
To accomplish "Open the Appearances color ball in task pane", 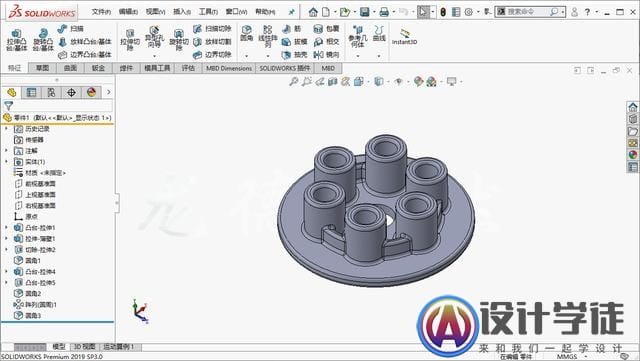I will 633,155.
